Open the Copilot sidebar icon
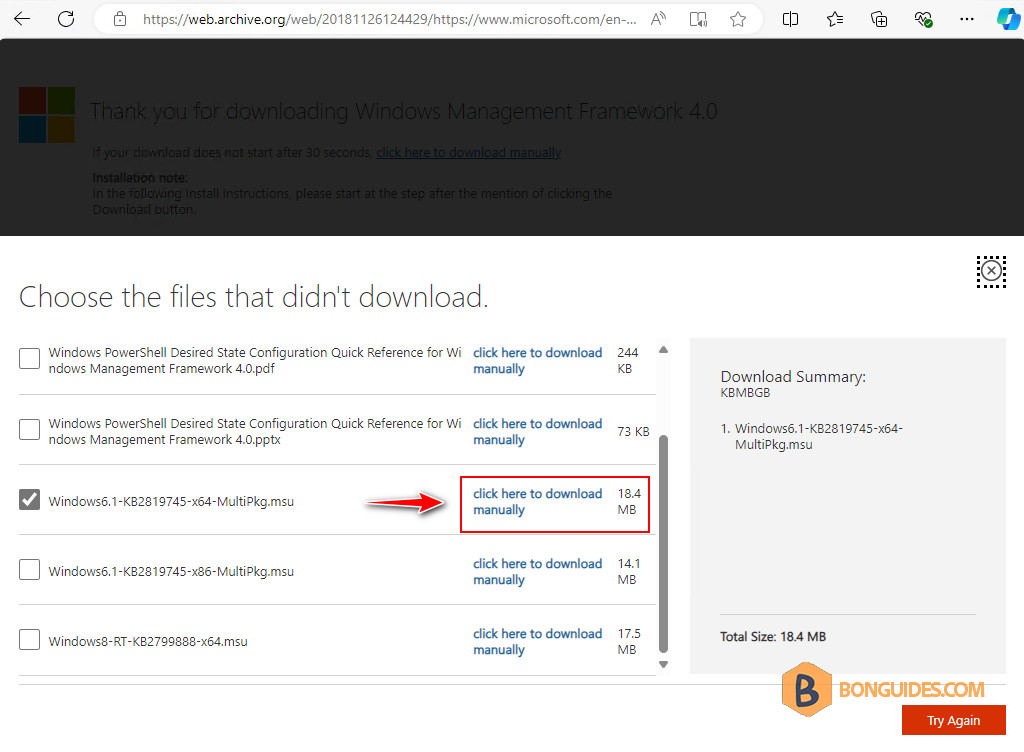 point(1009,19)
